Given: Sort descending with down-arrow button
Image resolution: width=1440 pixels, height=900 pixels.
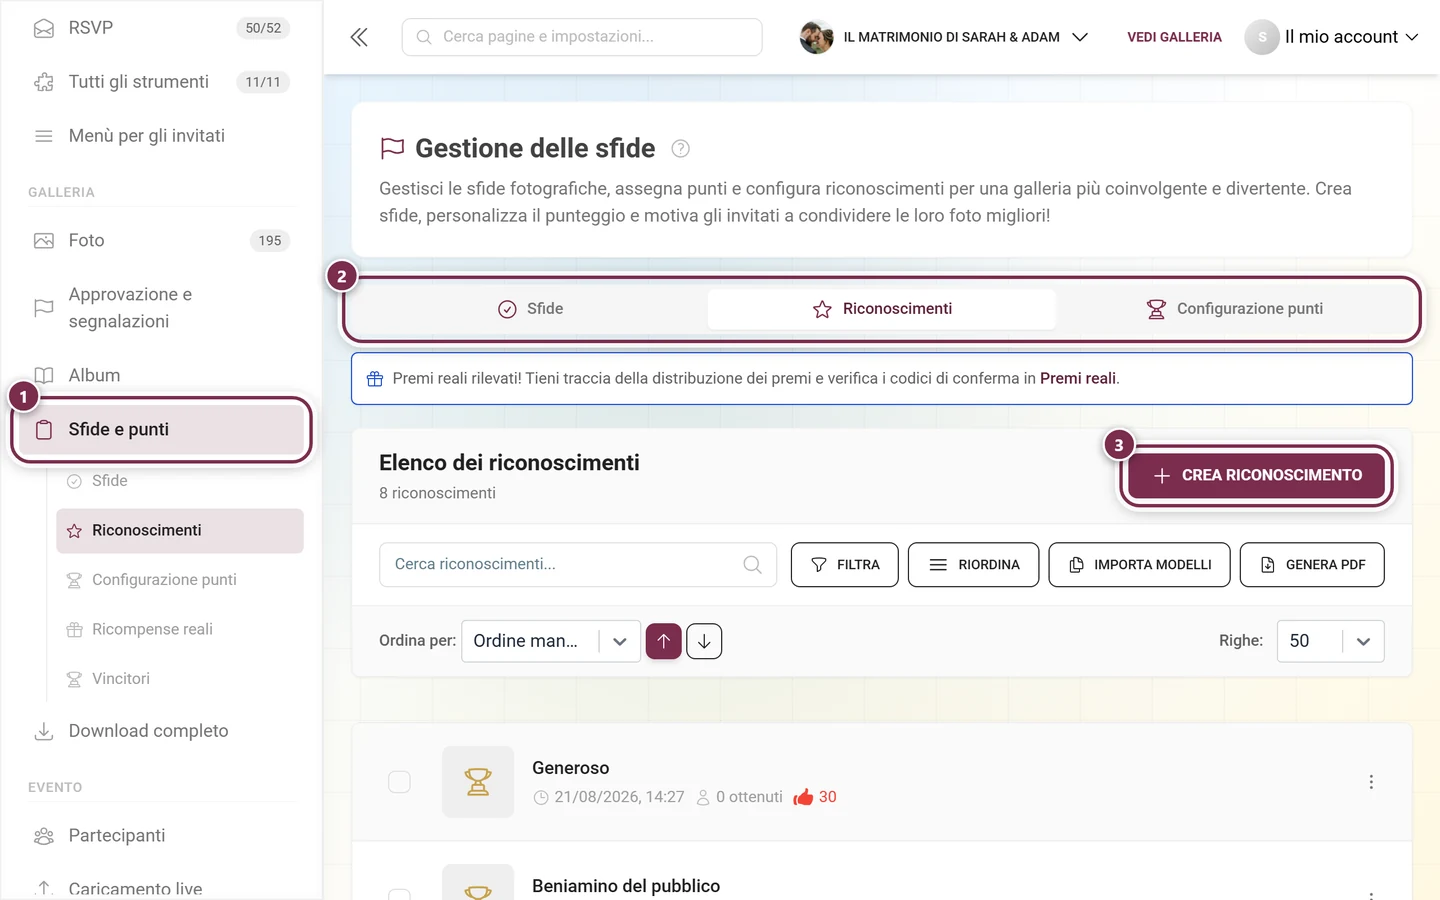Looking at the screenshot, I should tap(704, 641).
